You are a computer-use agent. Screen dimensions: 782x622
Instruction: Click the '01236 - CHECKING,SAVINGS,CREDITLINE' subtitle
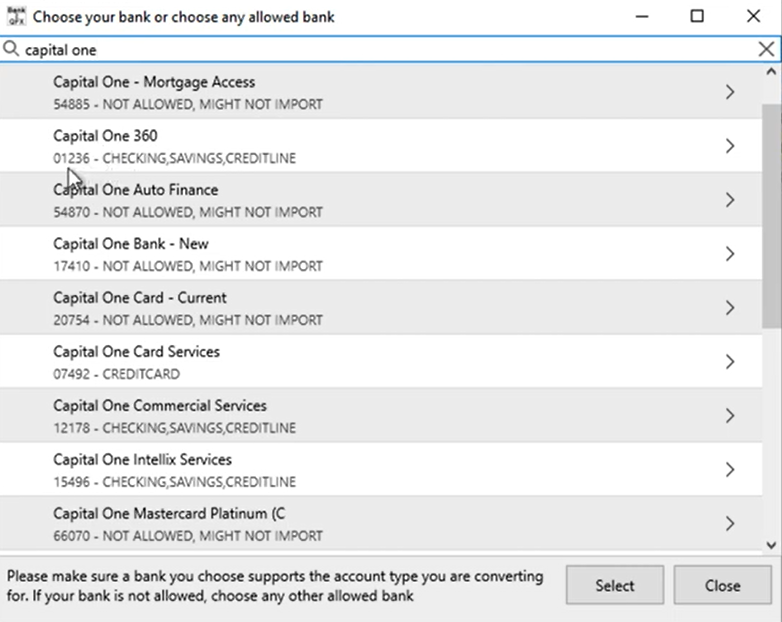click(175, 158)
